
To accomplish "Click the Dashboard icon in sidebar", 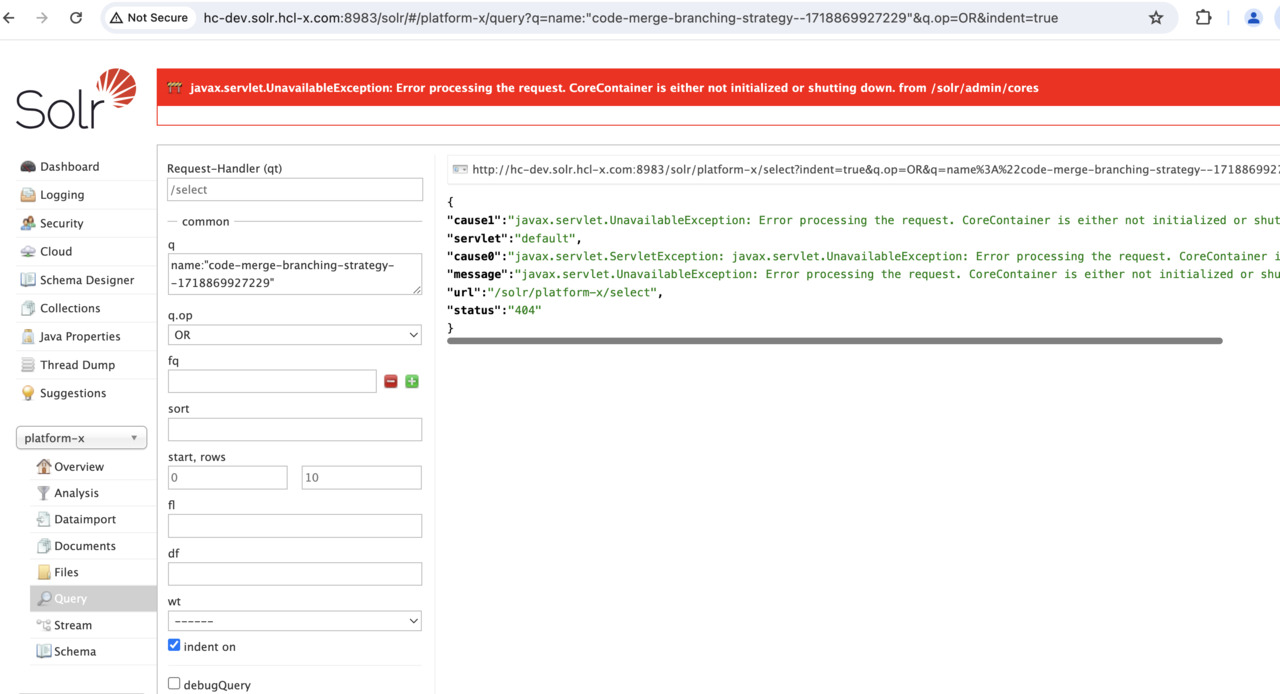I will (x=28, y=167).
